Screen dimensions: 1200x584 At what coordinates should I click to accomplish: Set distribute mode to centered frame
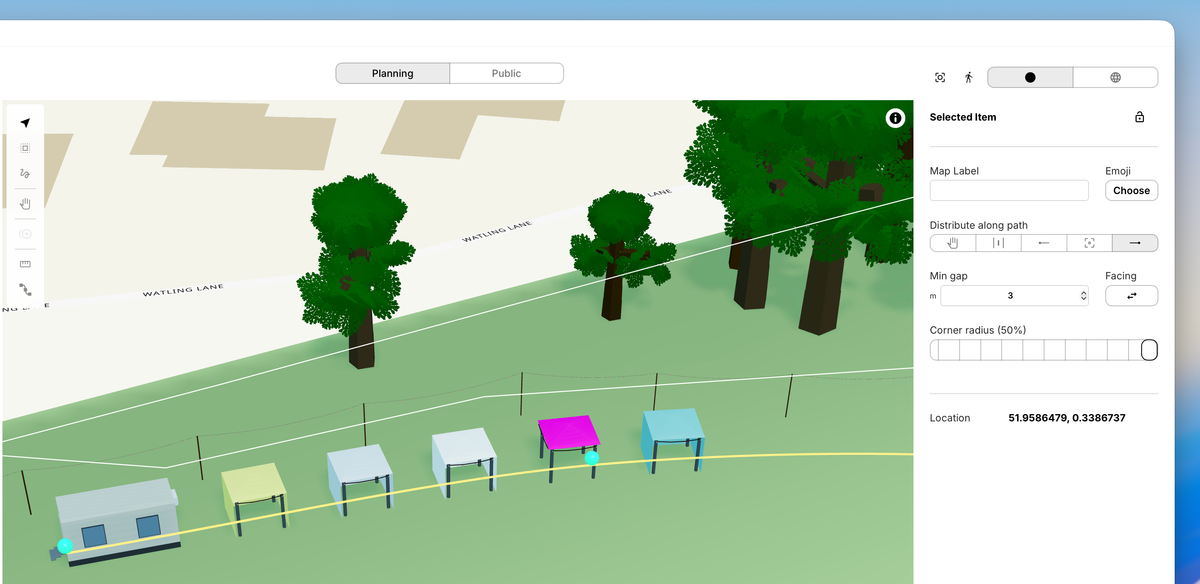coord(1089,243)
